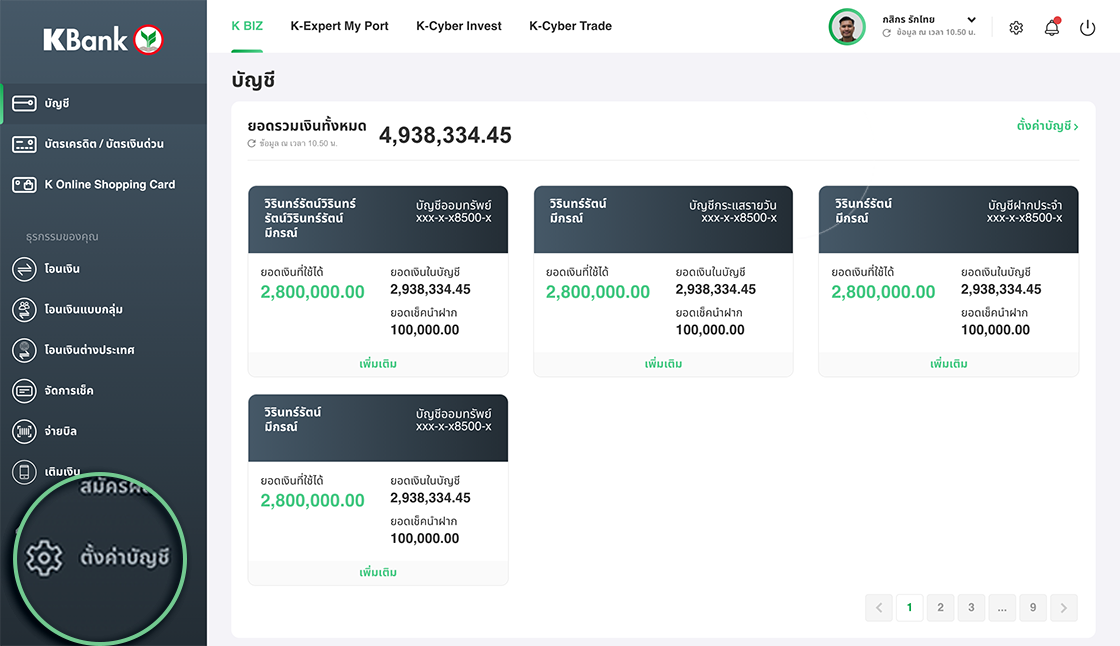Go to next page with right chevron
Viewport: 1120px width, 646px height.
point(1064,607)
